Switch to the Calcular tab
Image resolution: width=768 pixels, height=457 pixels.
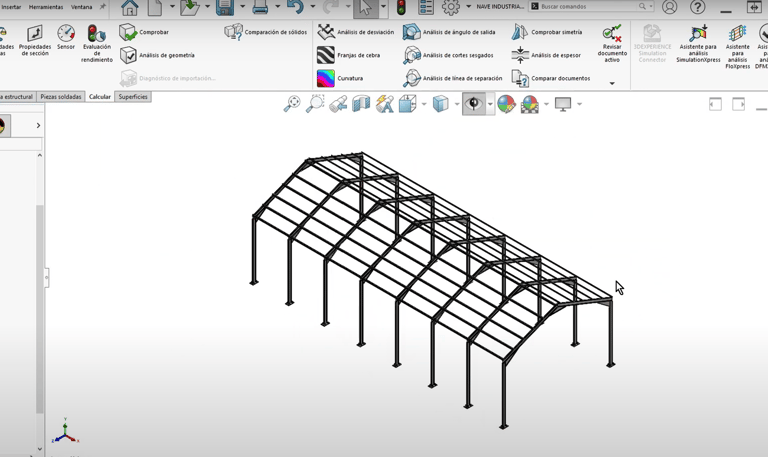[x=99, y=97]
